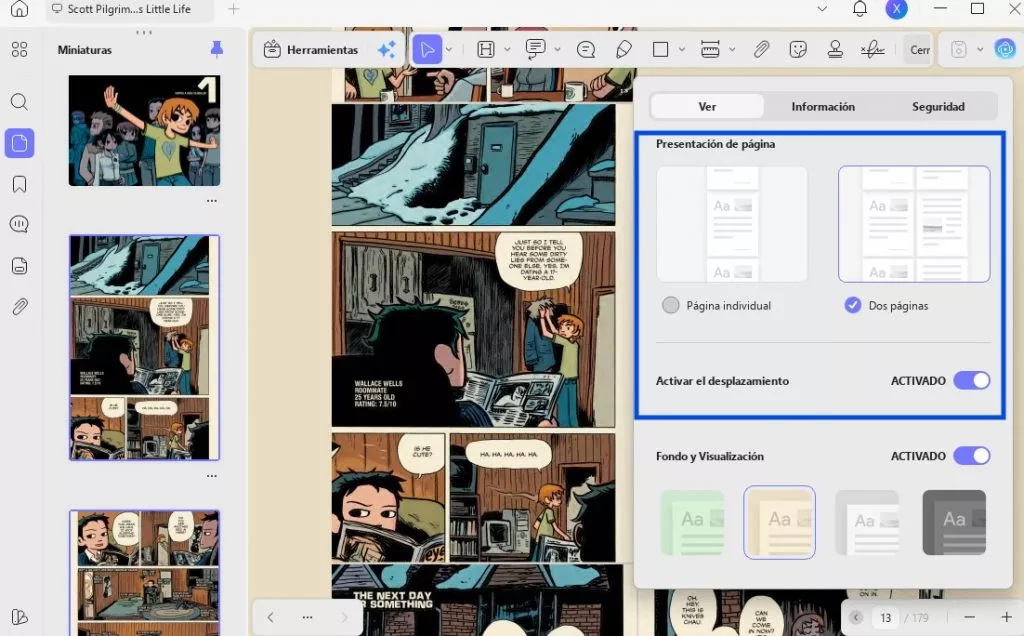Switch to the Información tab
Image resolution: width=1024 pixels, height=636 pixels.
(x=823, y=106)
